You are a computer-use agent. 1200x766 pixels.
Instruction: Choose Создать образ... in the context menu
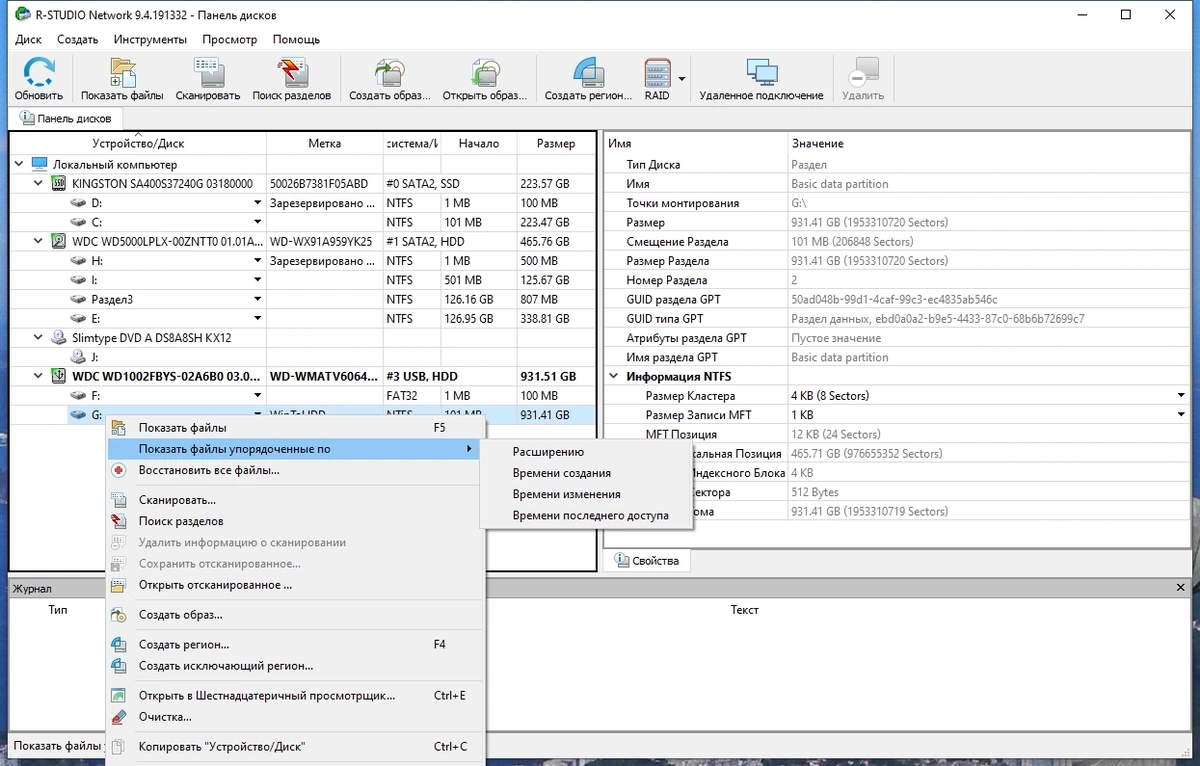[x=295, y=615]
